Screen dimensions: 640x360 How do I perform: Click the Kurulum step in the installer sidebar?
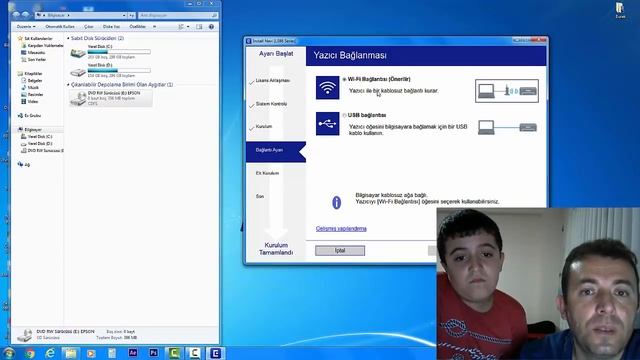click(x=264, y=127)
